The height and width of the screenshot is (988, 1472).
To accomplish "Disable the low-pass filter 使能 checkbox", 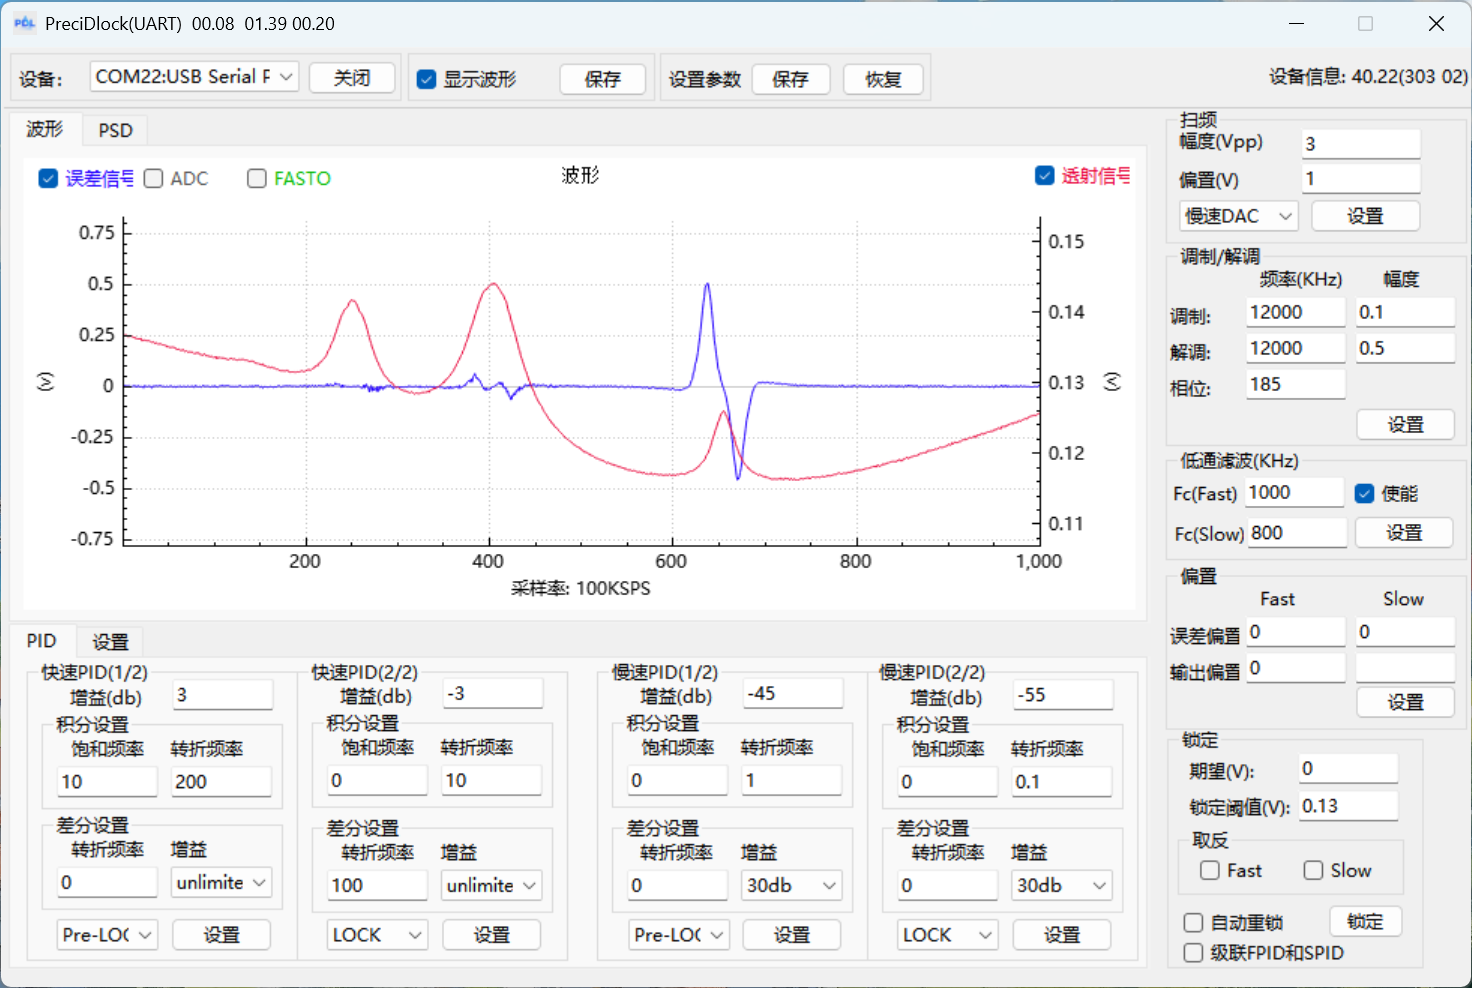I will (x=1365, y=493).
